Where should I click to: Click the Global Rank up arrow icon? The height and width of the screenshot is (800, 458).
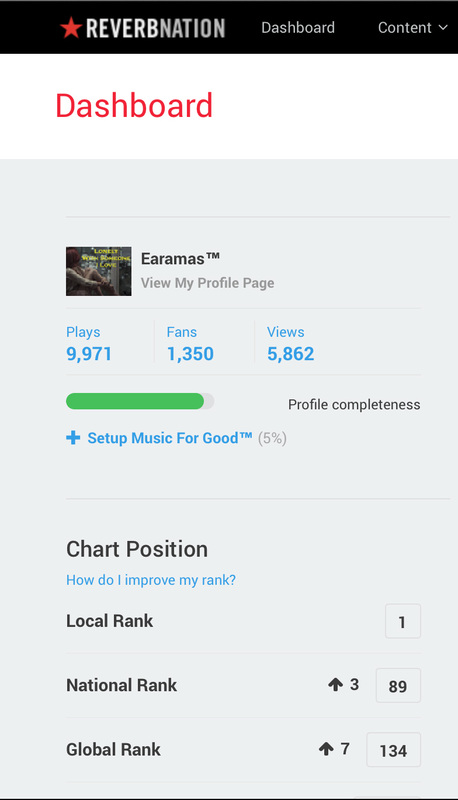[x=326, y=748]
